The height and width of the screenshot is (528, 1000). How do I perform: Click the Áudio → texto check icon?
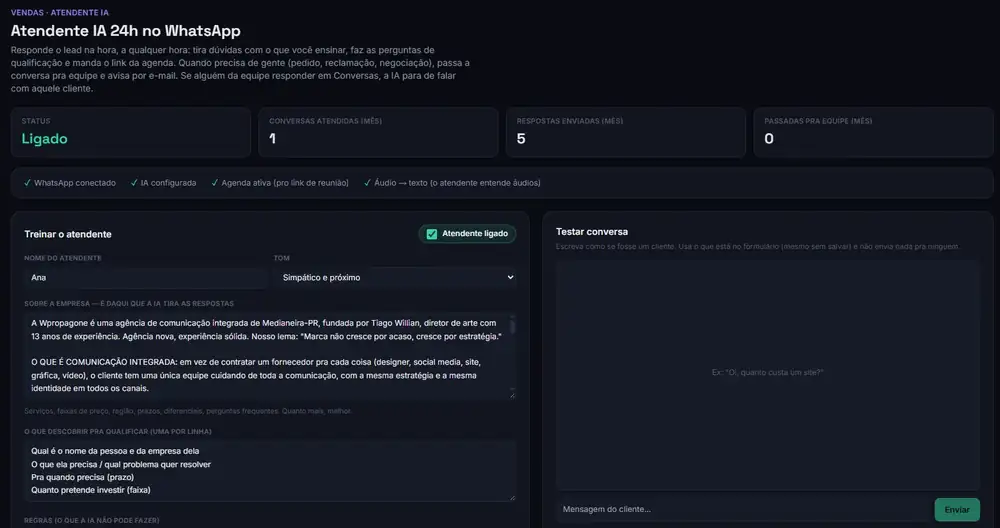coord(367,183)
